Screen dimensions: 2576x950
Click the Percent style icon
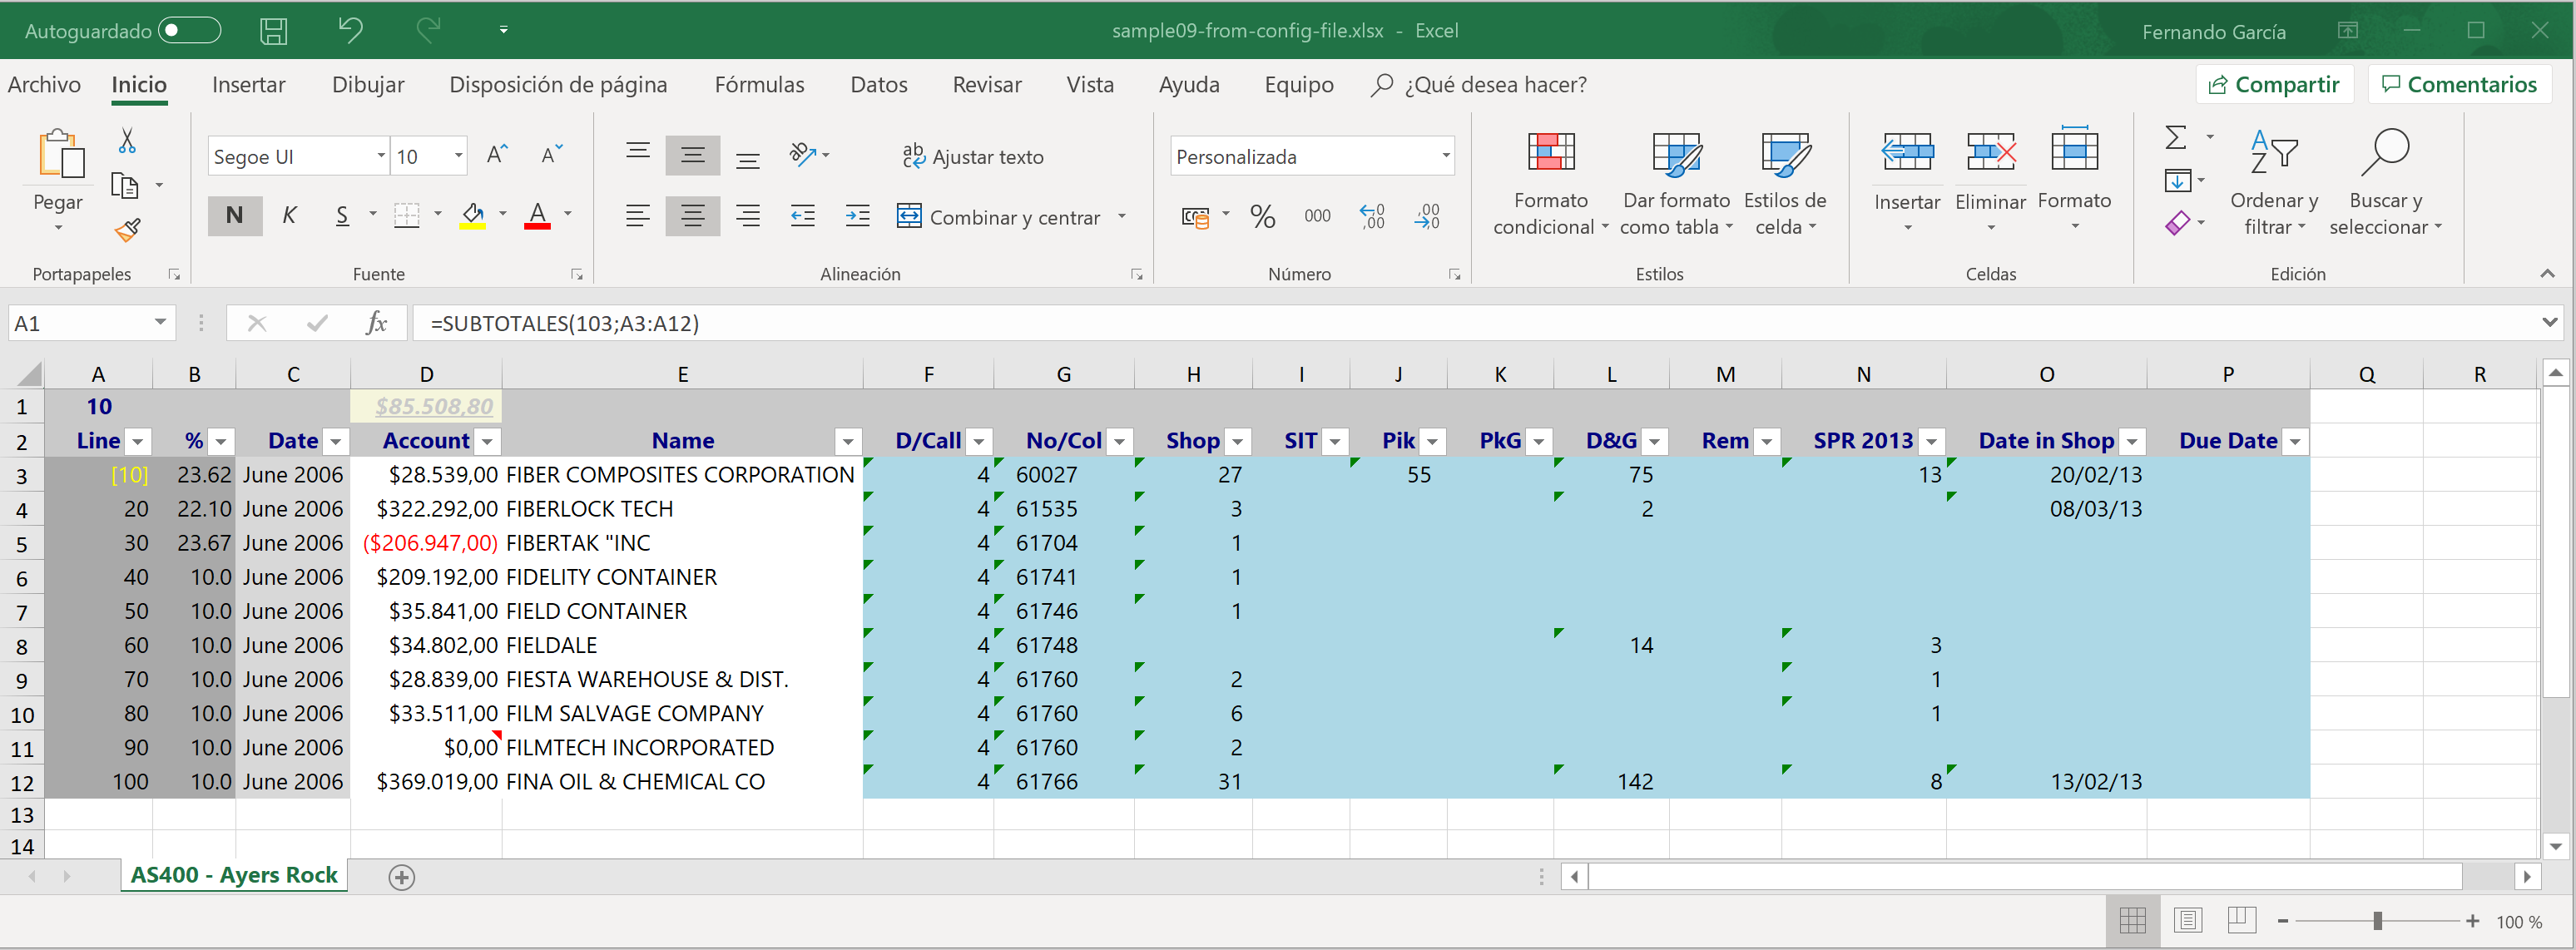point(1262,216)
